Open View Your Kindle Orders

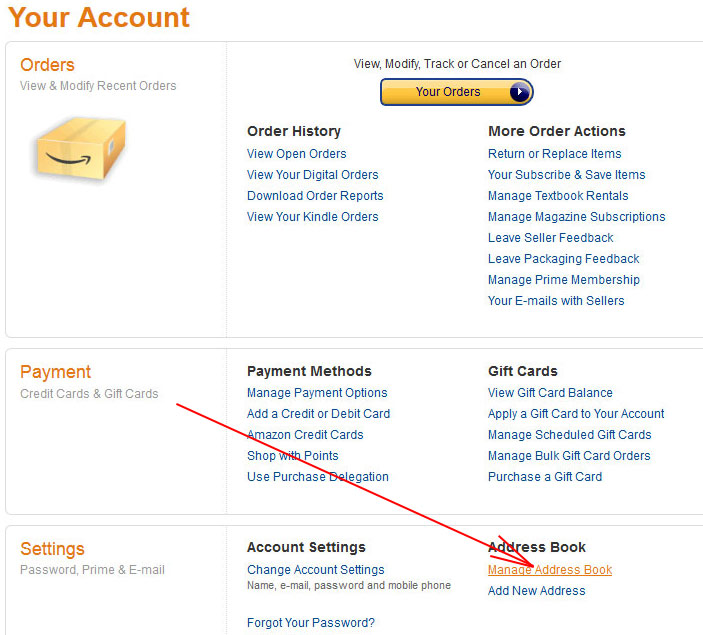(x=312, y=217)
